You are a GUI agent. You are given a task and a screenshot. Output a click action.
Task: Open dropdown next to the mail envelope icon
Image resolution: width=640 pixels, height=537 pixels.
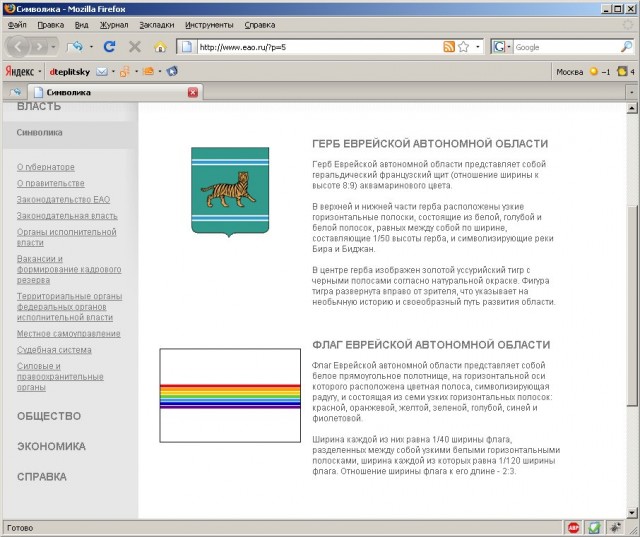(x=113, y=72)
